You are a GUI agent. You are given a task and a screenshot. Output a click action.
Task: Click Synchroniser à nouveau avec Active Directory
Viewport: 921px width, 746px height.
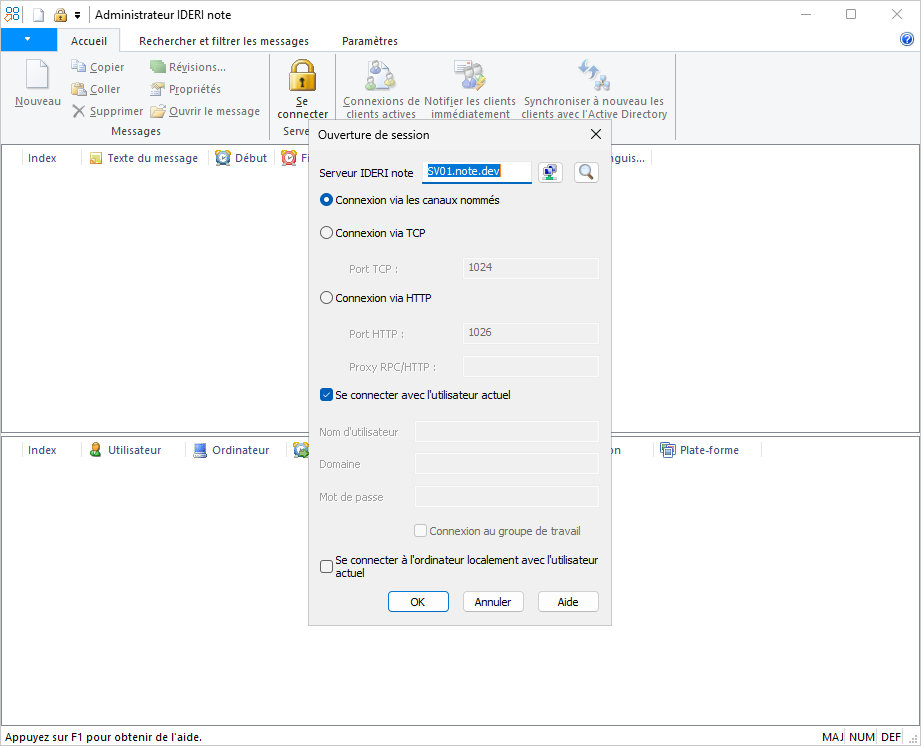pyautogui.click(x=594, y=89)
